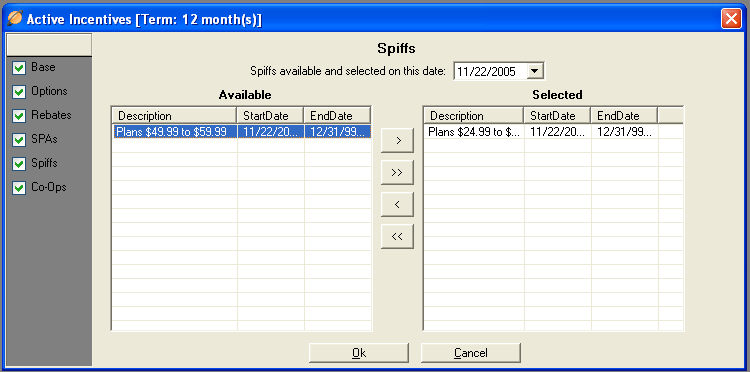The height and width of the screenshot is (372, 750).
Task: Click the Available row's 11/22/20 start date
Action: (271, 131)
